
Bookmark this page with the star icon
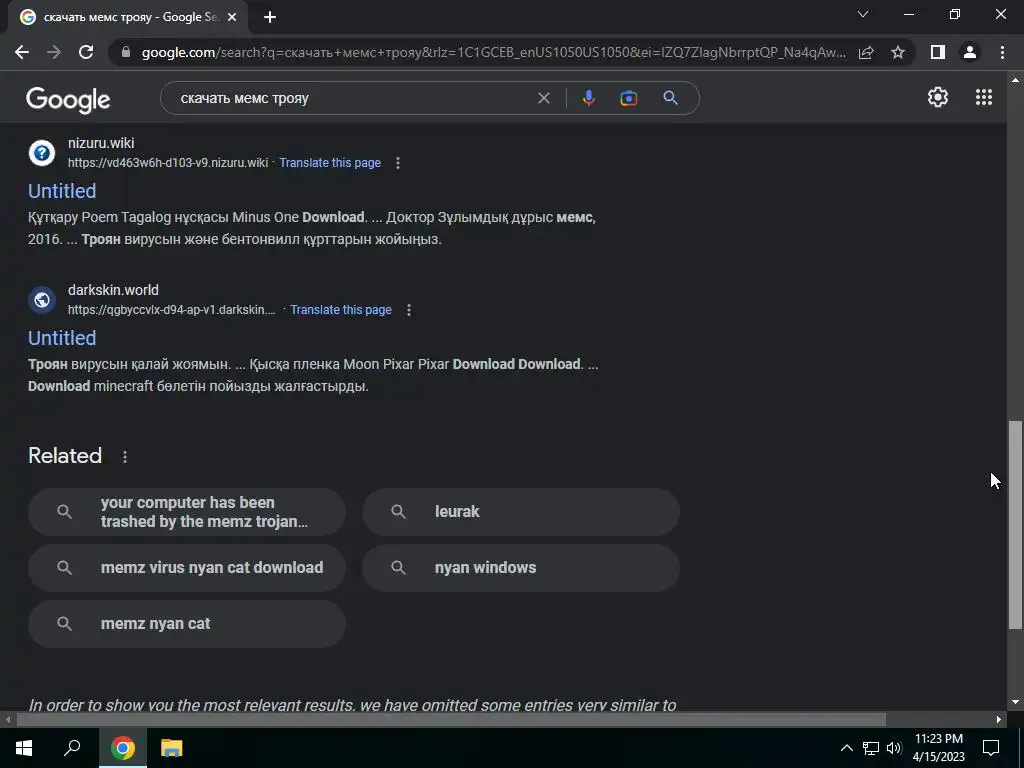(x=898, y=52)
